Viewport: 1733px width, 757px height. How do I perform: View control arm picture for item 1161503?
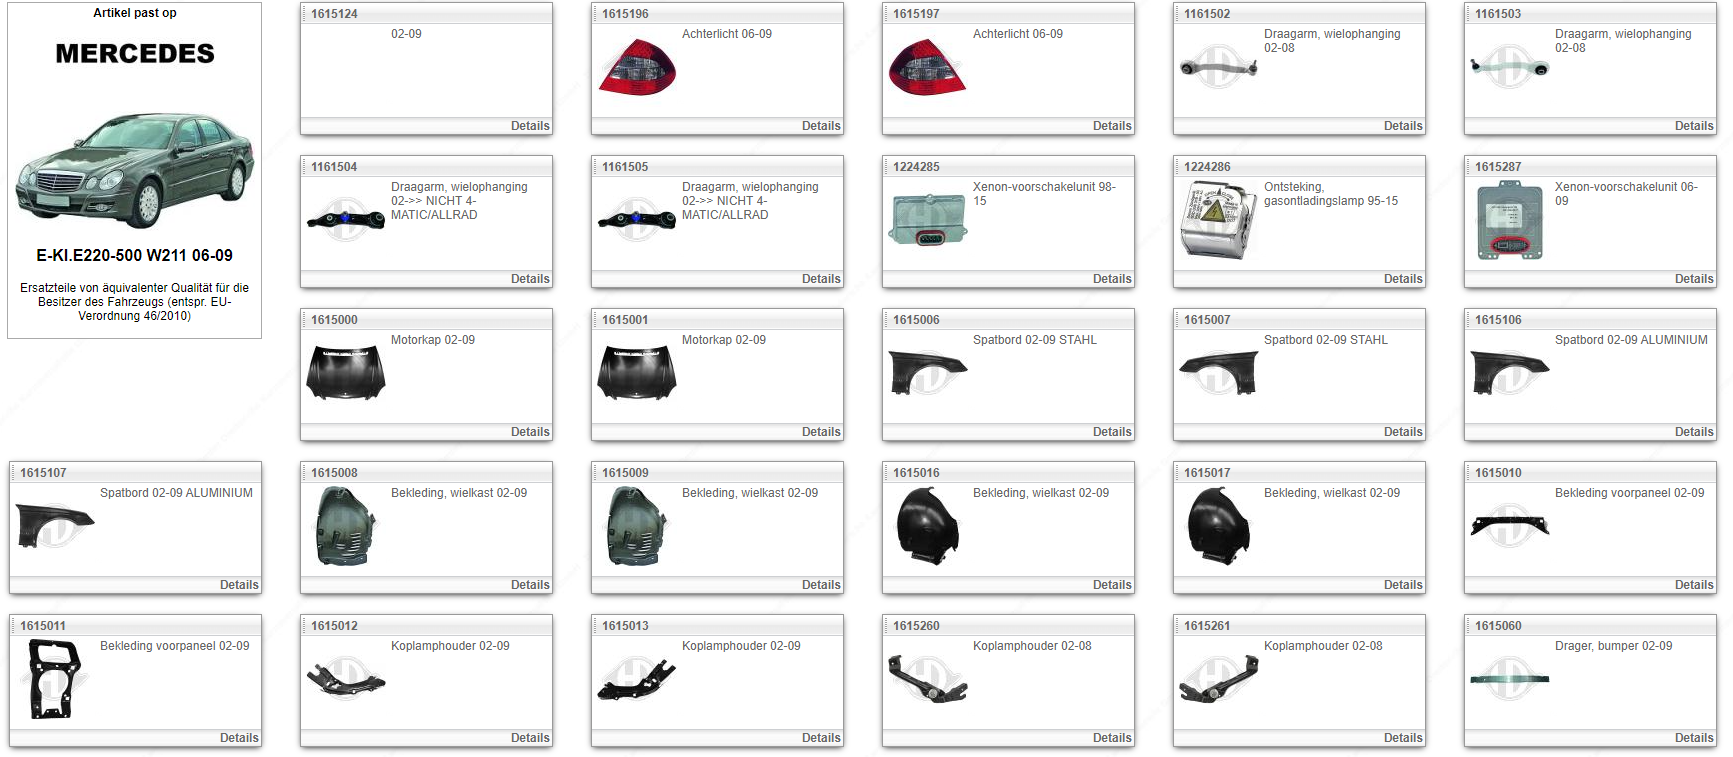pyautogui.click(x=1510, y=67)
